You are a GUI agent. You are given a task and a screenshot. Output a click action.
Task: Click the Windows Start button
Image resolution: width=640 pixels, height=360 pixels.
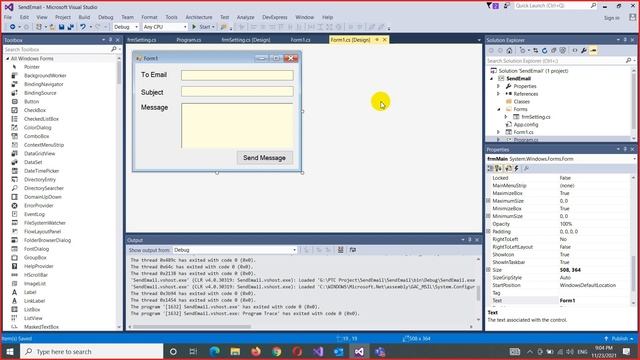tap(9, 351)
